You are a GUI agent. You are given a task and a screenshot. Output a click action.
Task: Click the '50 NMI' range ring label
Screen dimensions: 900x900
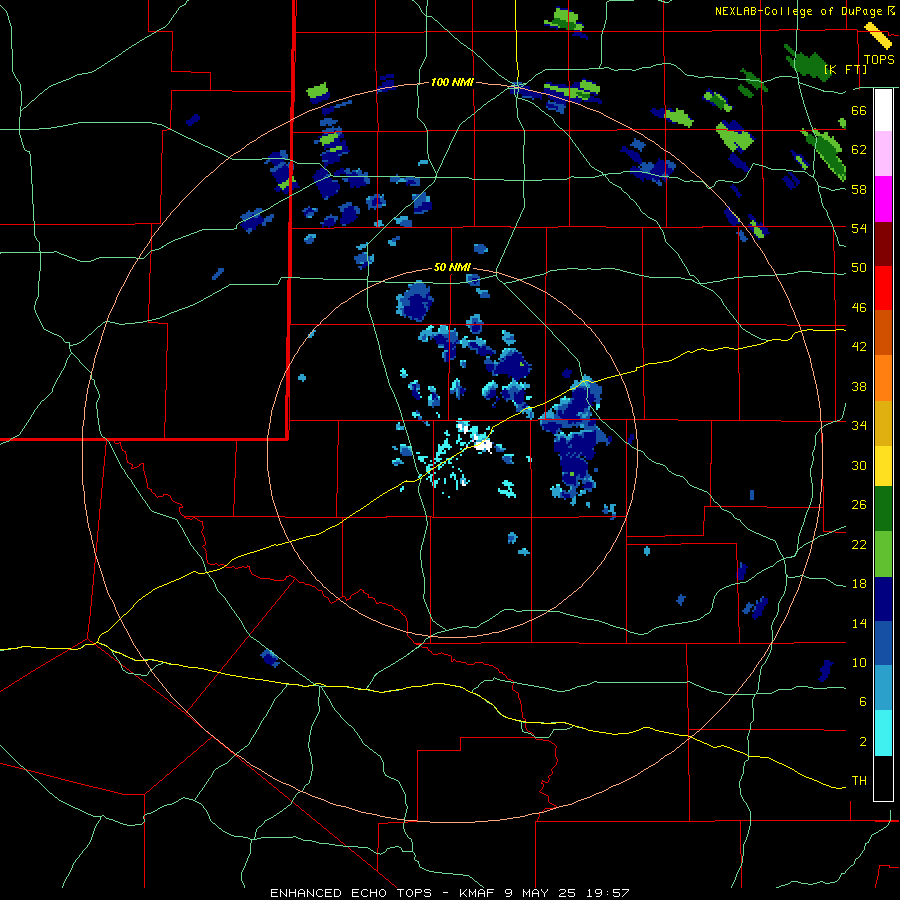tap(452, 267)
